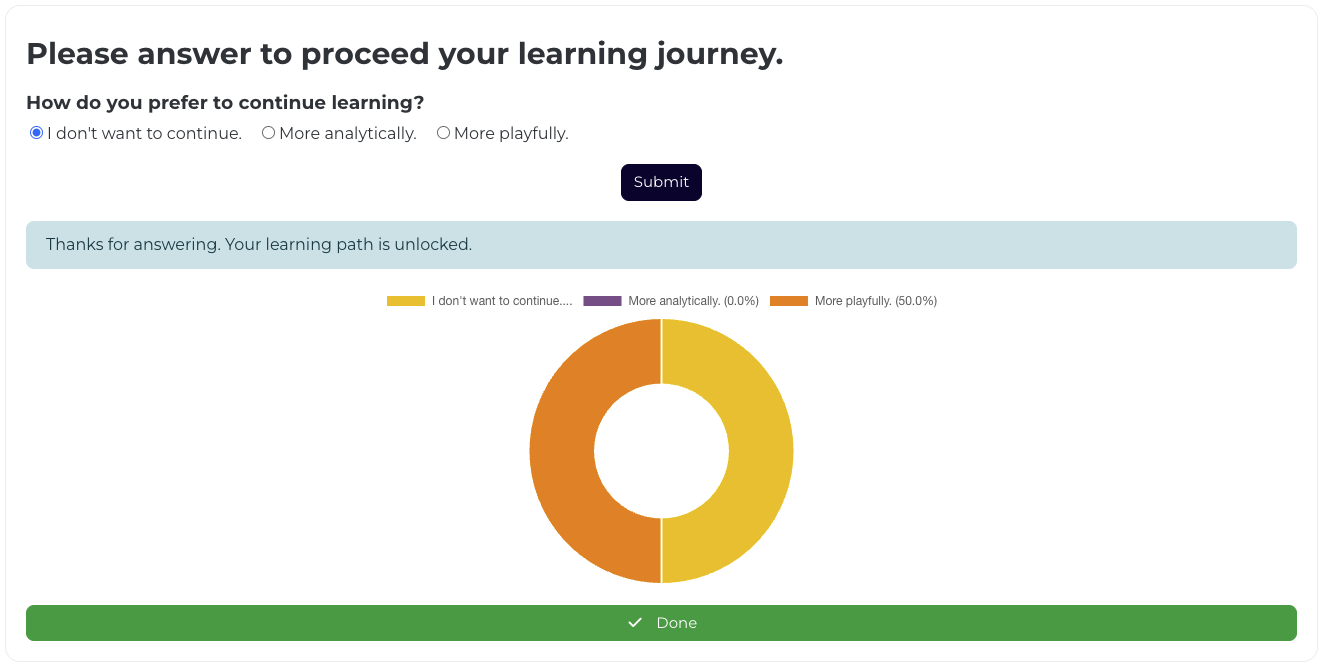Click the "More analytically. (0.0%)" legend label

(x=693, y=301)
